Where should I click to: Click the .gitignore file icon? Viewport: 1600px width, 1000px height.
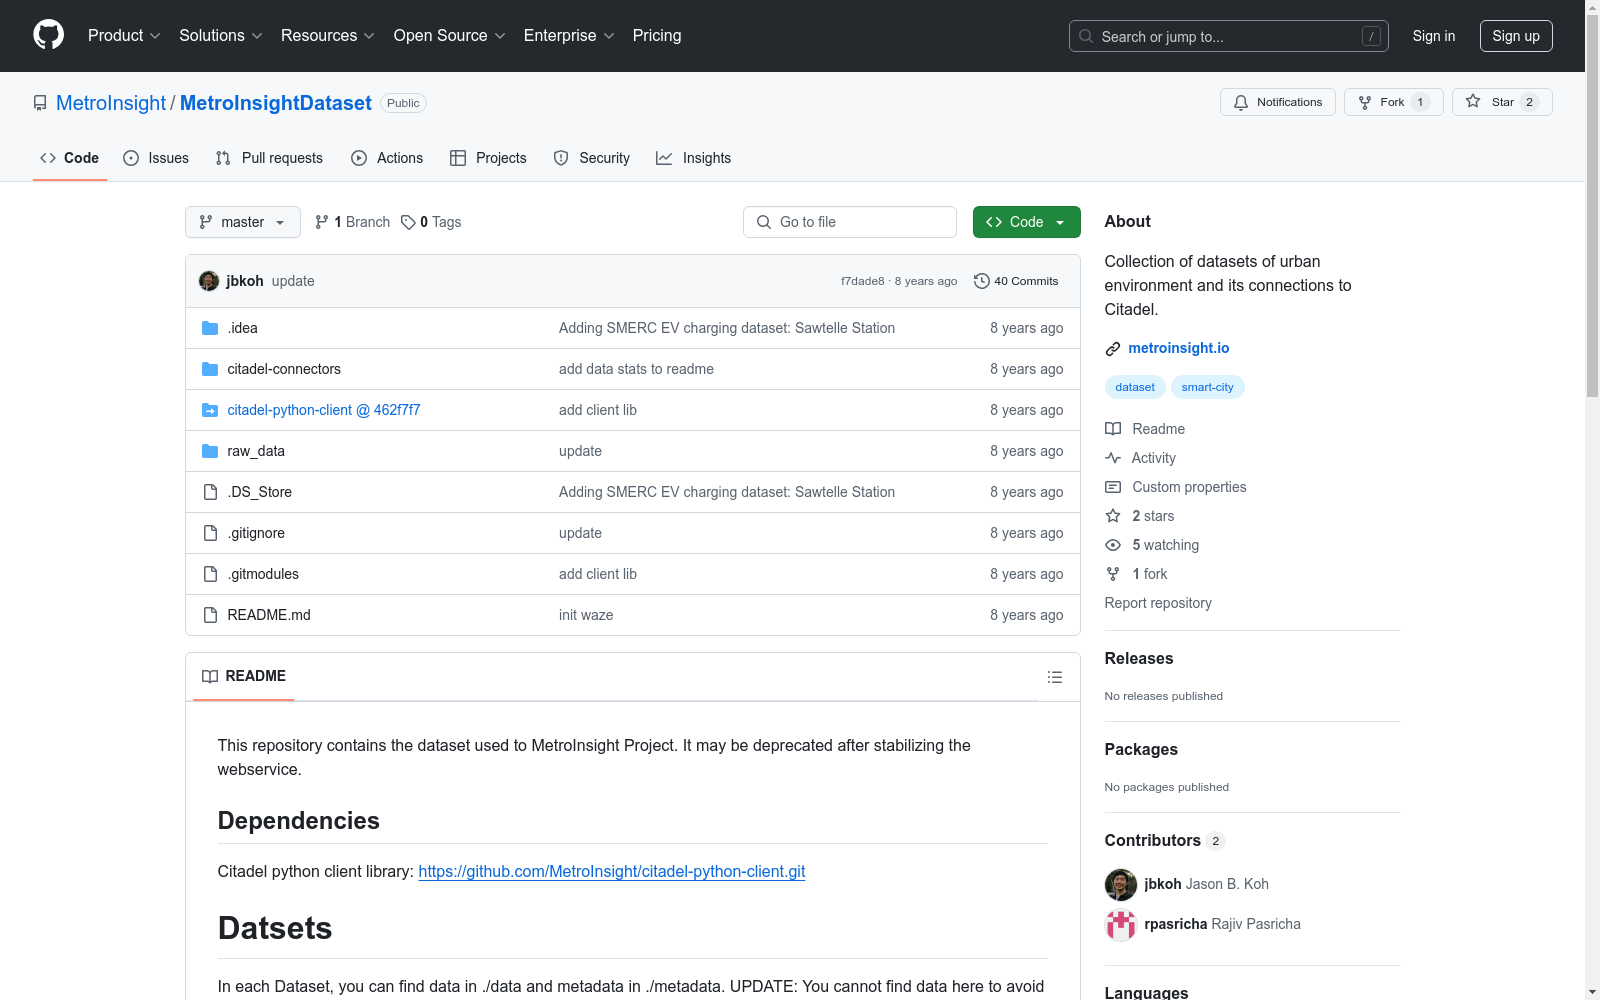coord(210,533)
